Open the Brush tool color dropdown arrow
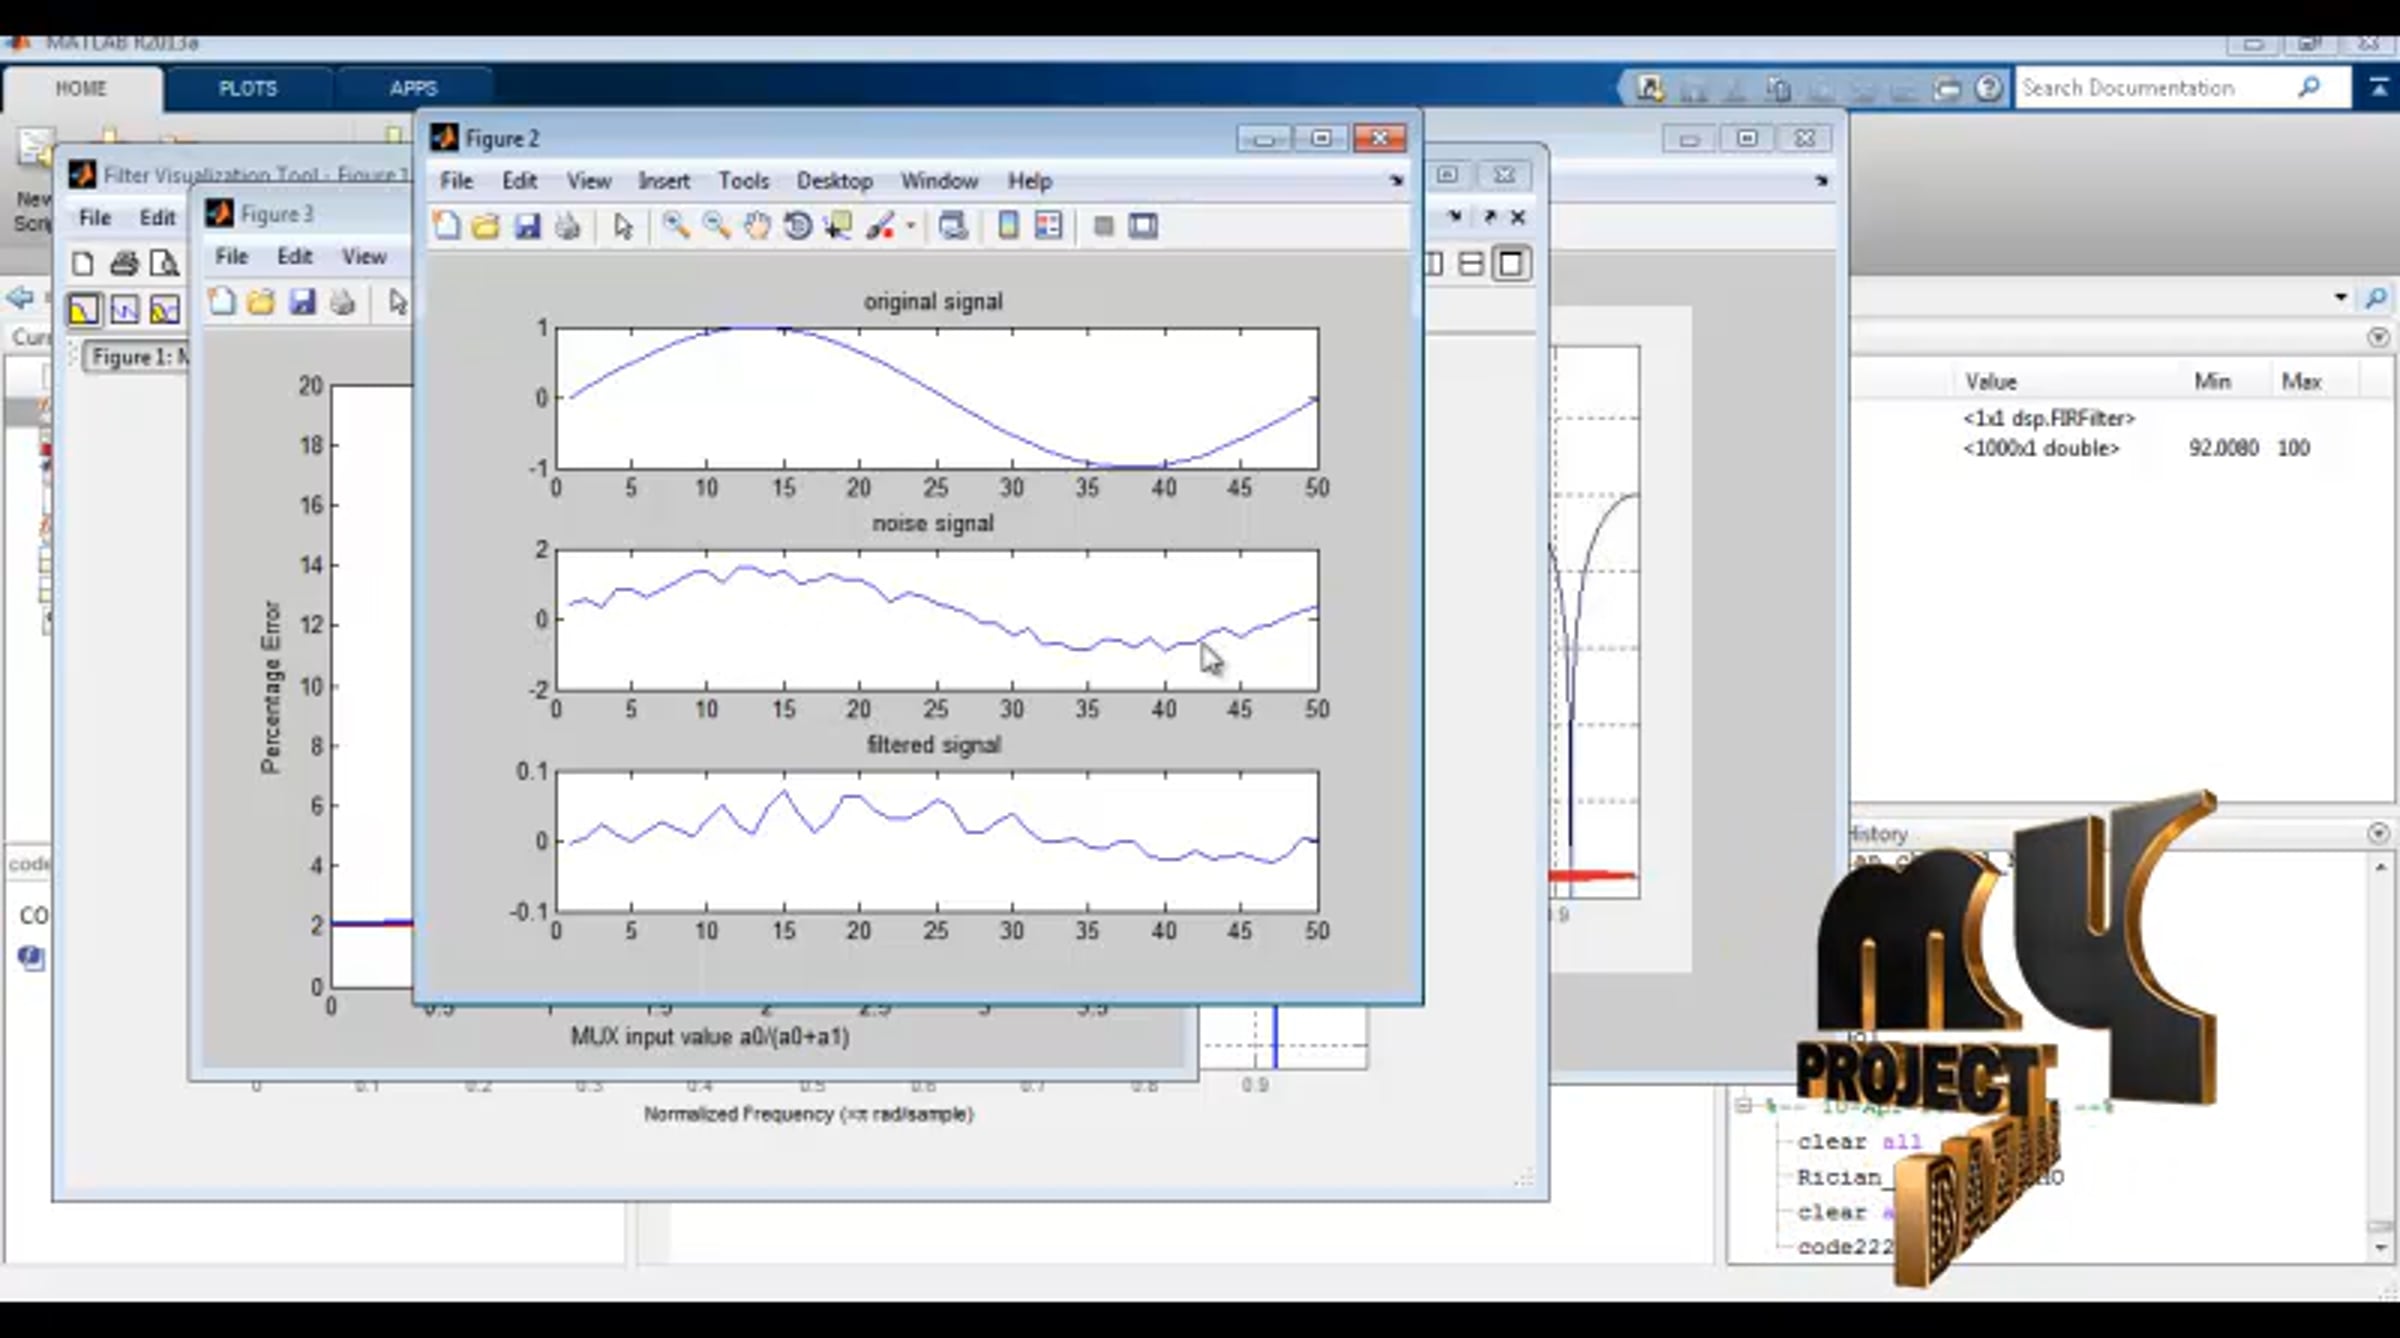The width and height of the screenshot is (2400, 1338). click(x=910, y=226)
